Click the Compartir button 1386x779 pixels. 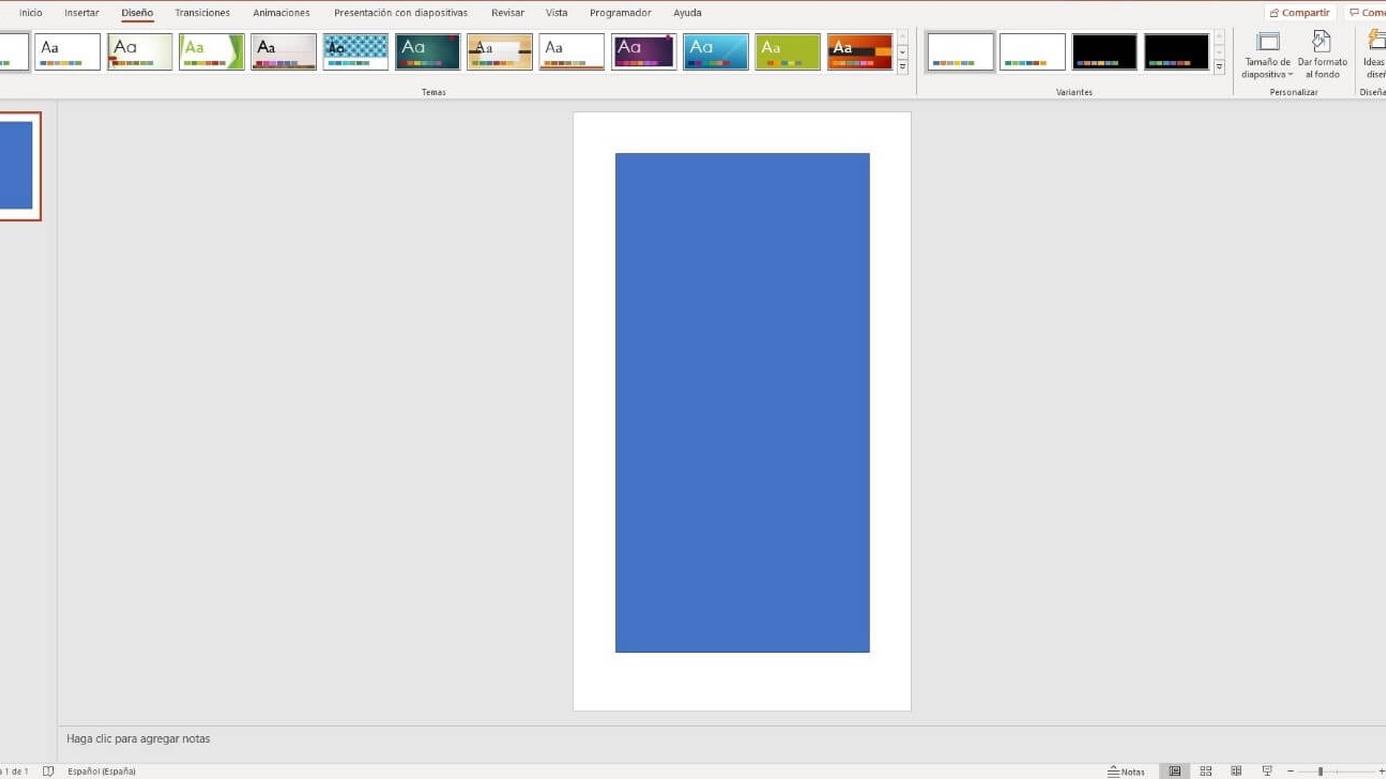coord(1300,13)
